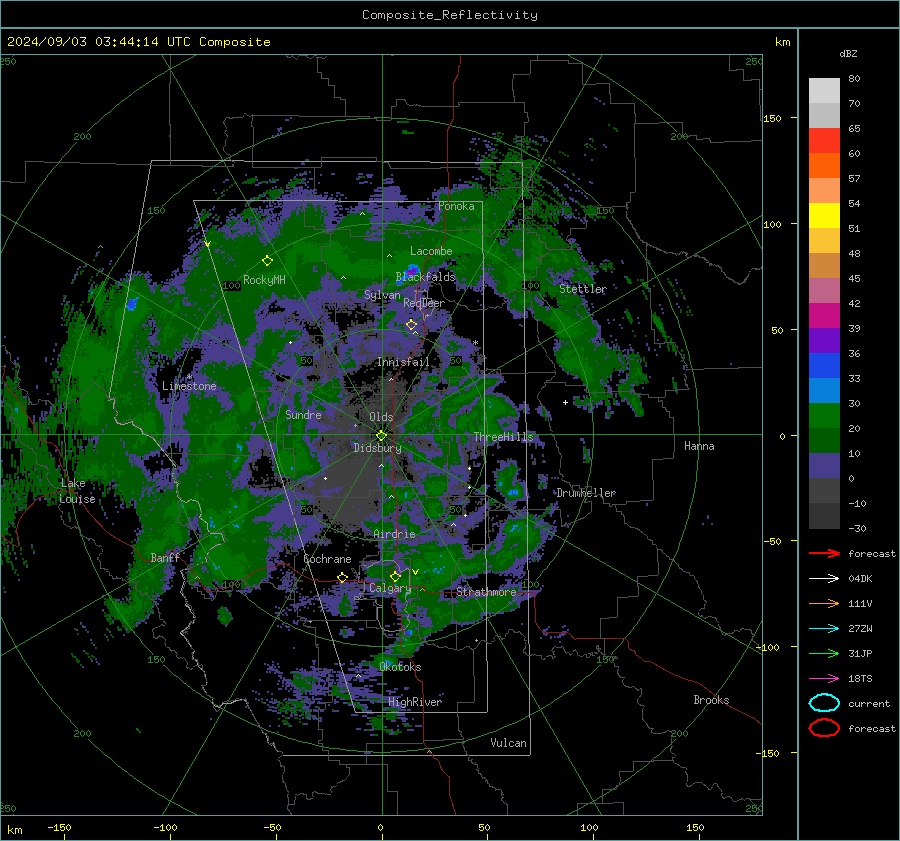Screen dimensions: 900x841
Task: Click the 150 tick on right axis
Action: 773,118
